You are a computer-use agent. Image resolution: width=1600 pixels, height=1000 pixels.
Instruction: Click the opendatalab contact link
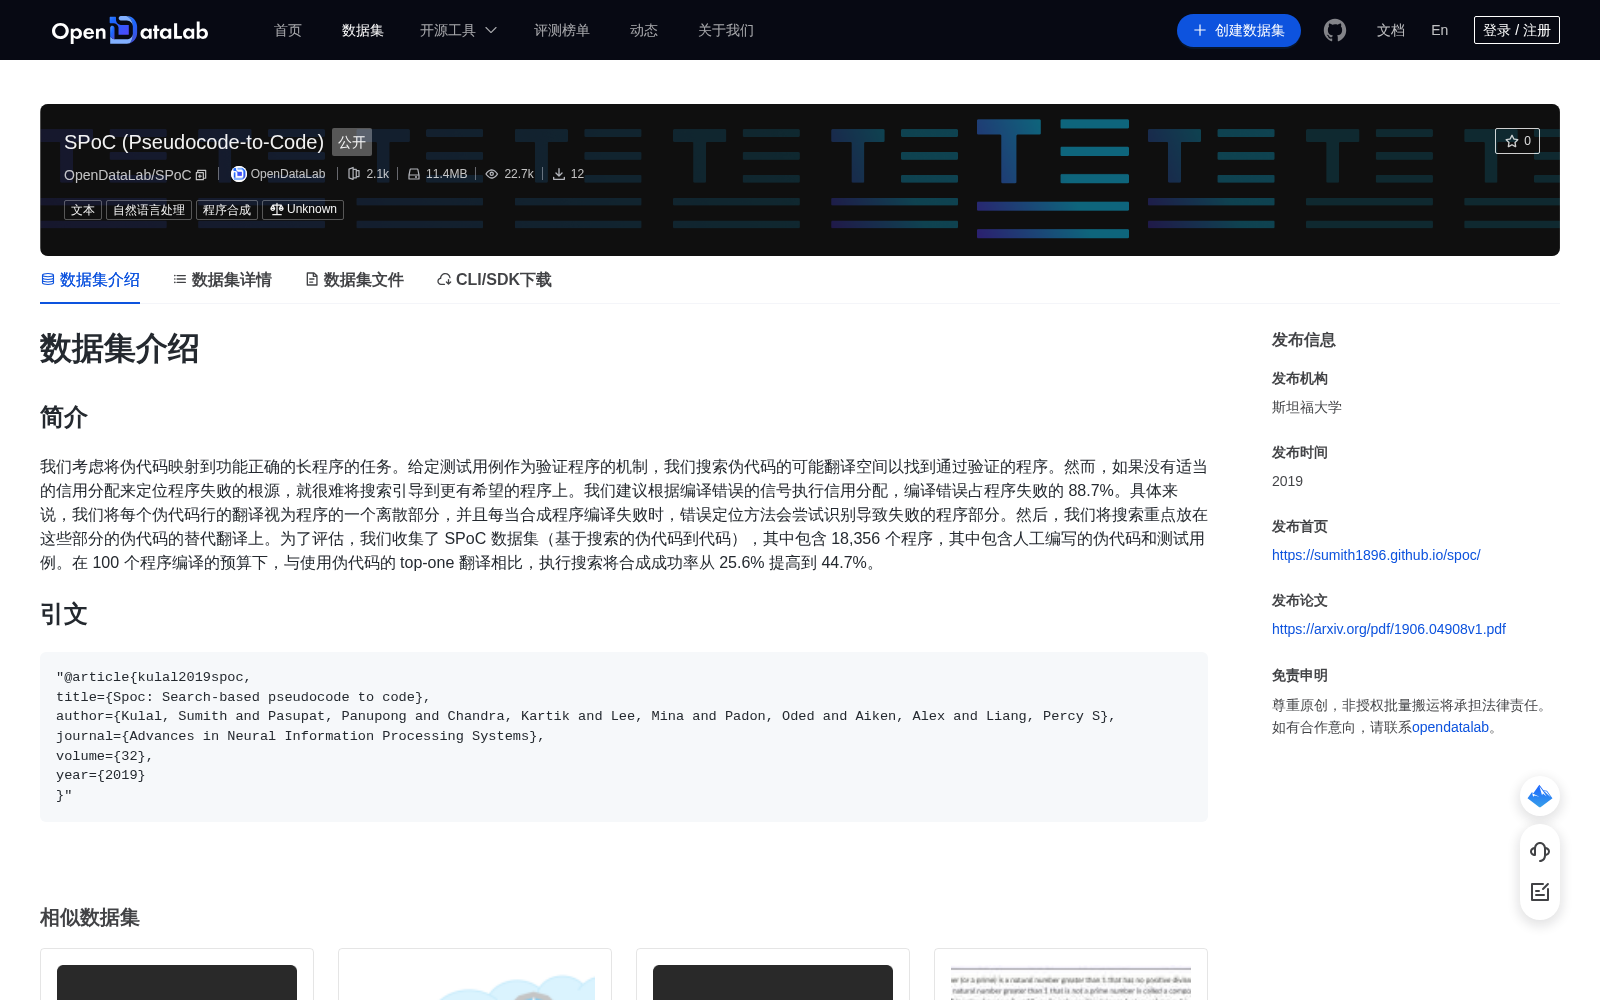click(1450, 727)
